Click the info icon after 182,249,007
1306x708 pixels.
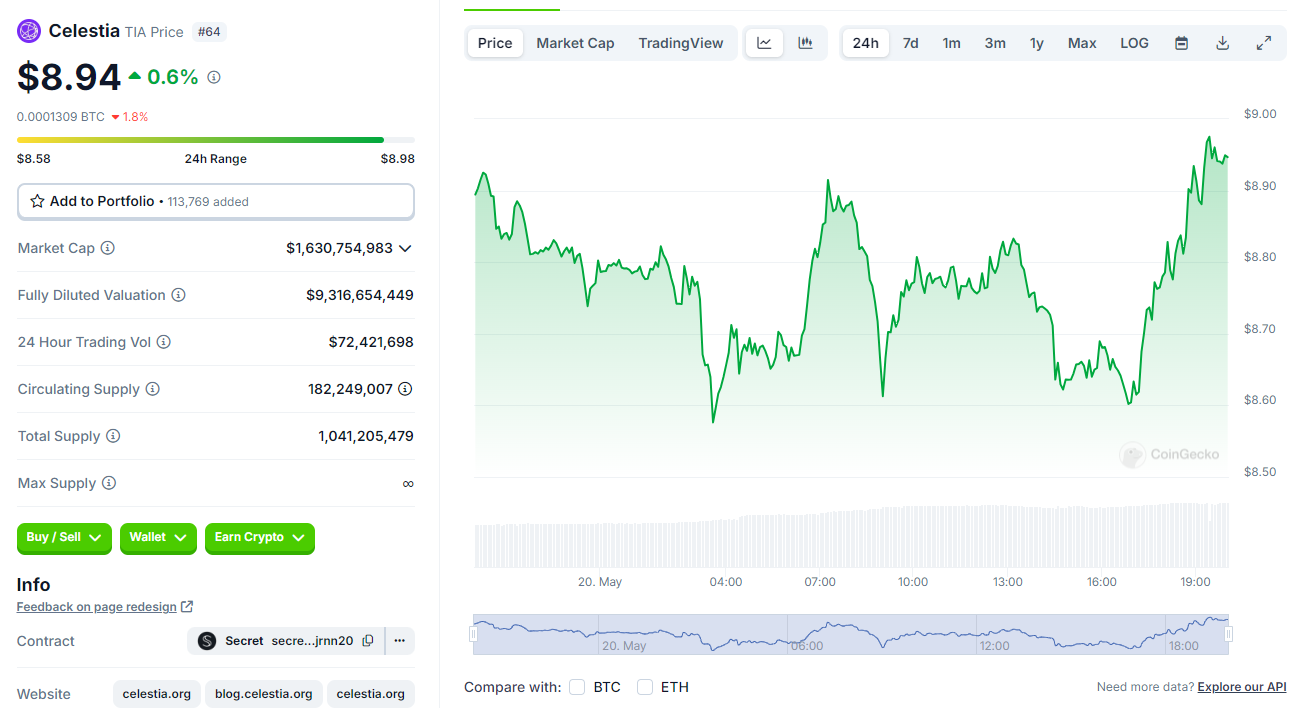[405, 389]
